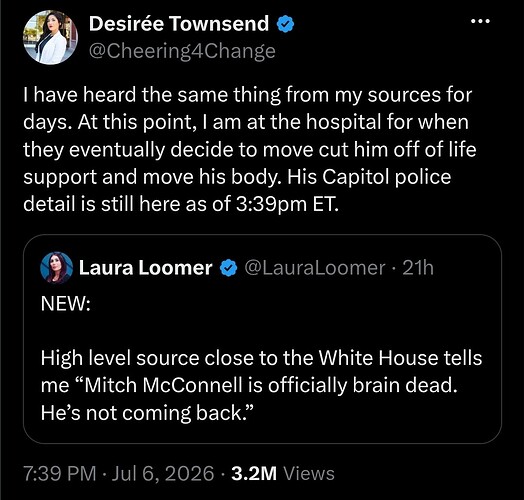
Task: Click the 'NEW:' label in quoted tweet
Action: tap(66, 303)
